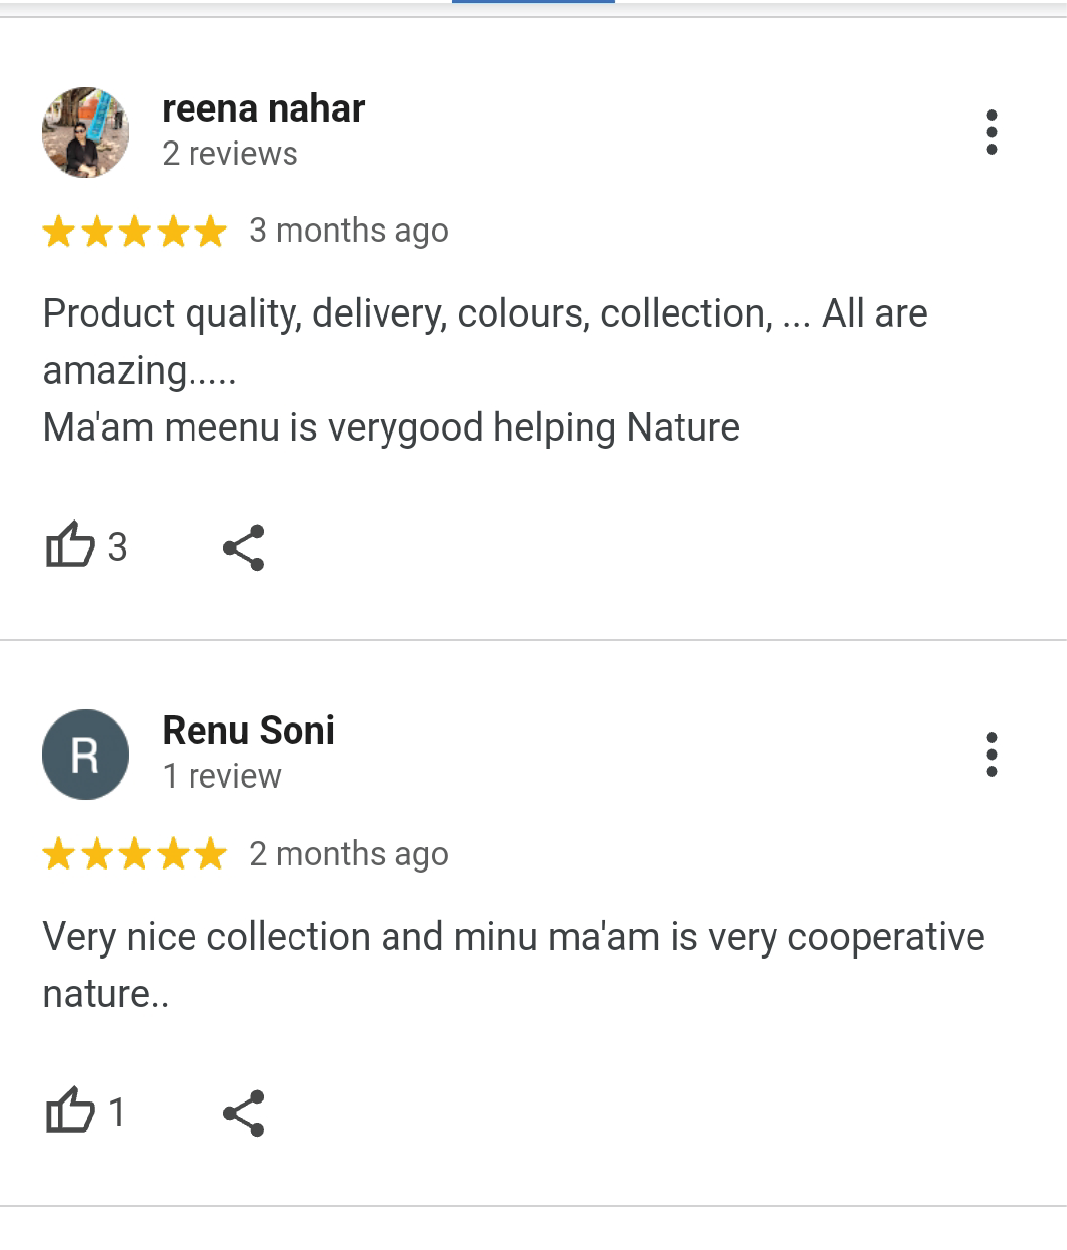Click the like count 1 on Renu's review
The width and height of the screenshot is (1067, 1250).
pos(116,1112)
